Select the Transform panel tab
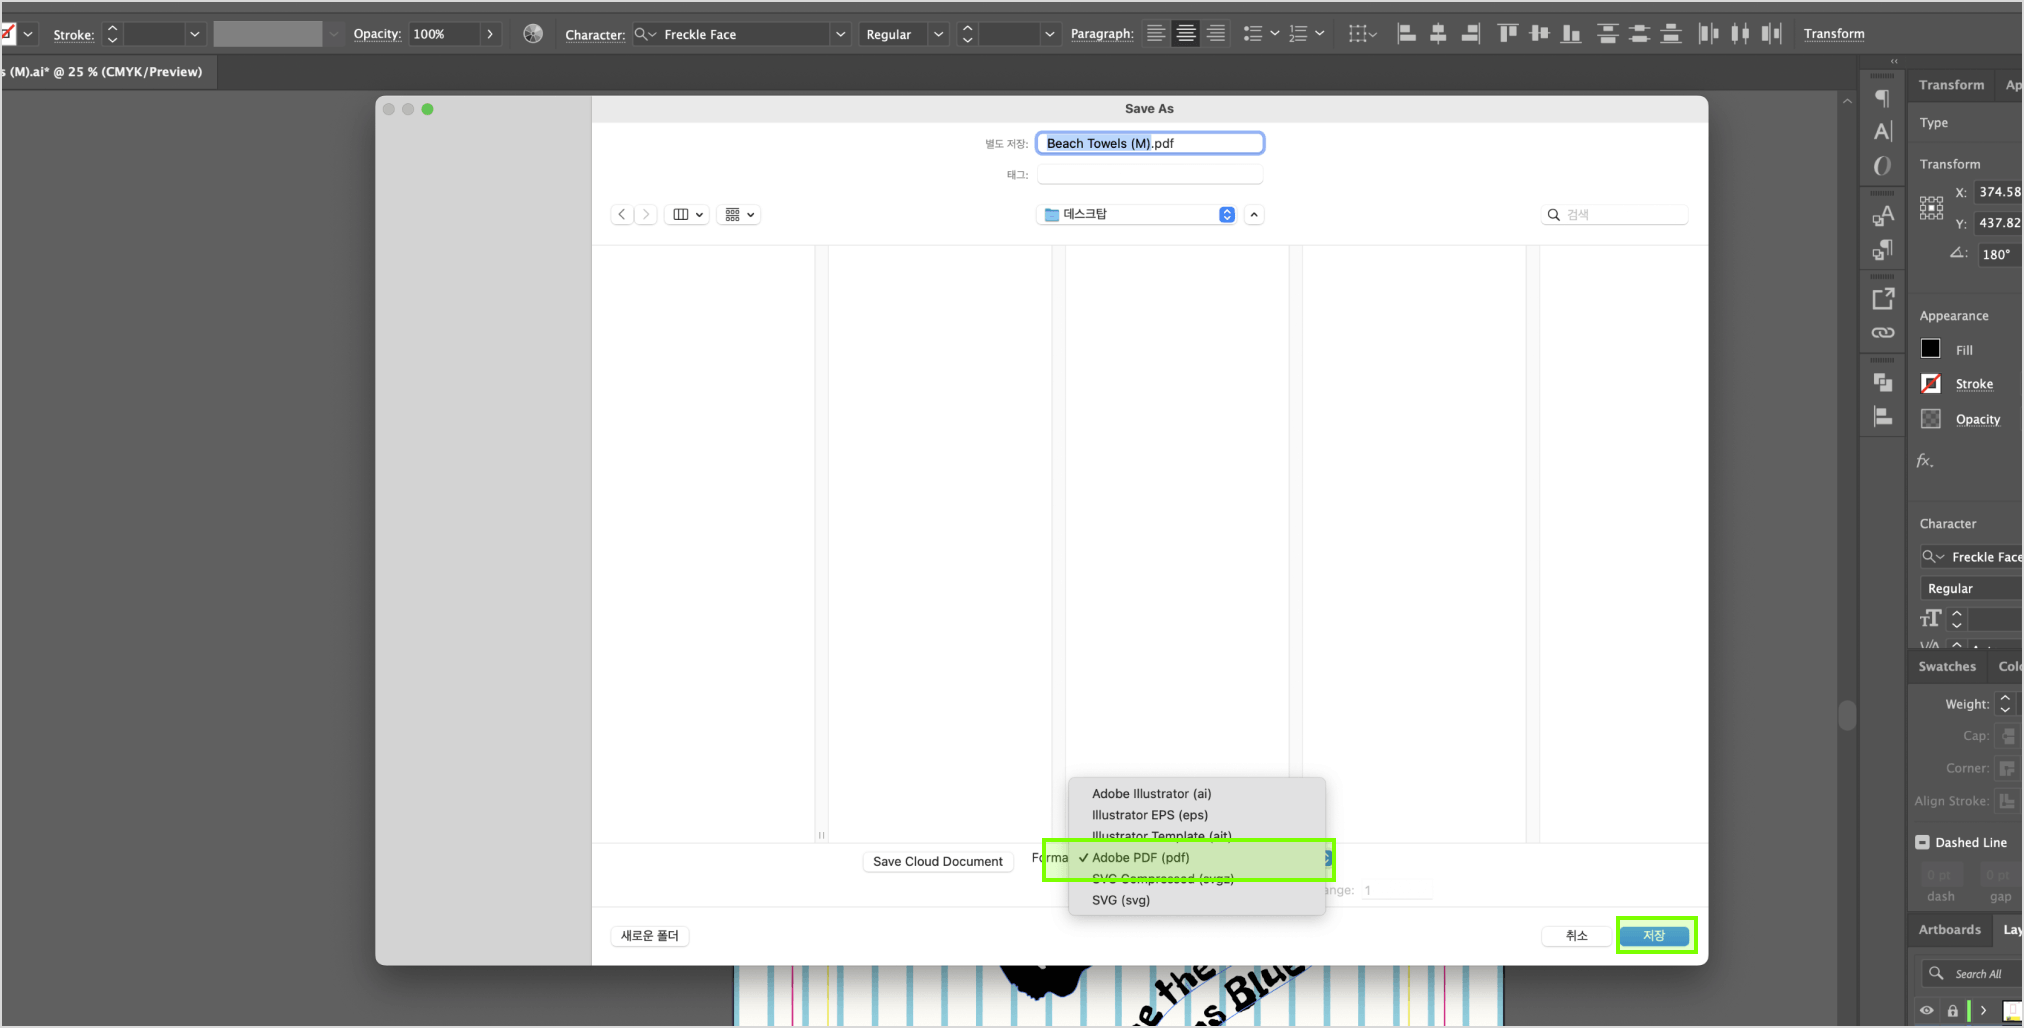The width and height of the screenshot is (2024, 1028). point(1951,85)
